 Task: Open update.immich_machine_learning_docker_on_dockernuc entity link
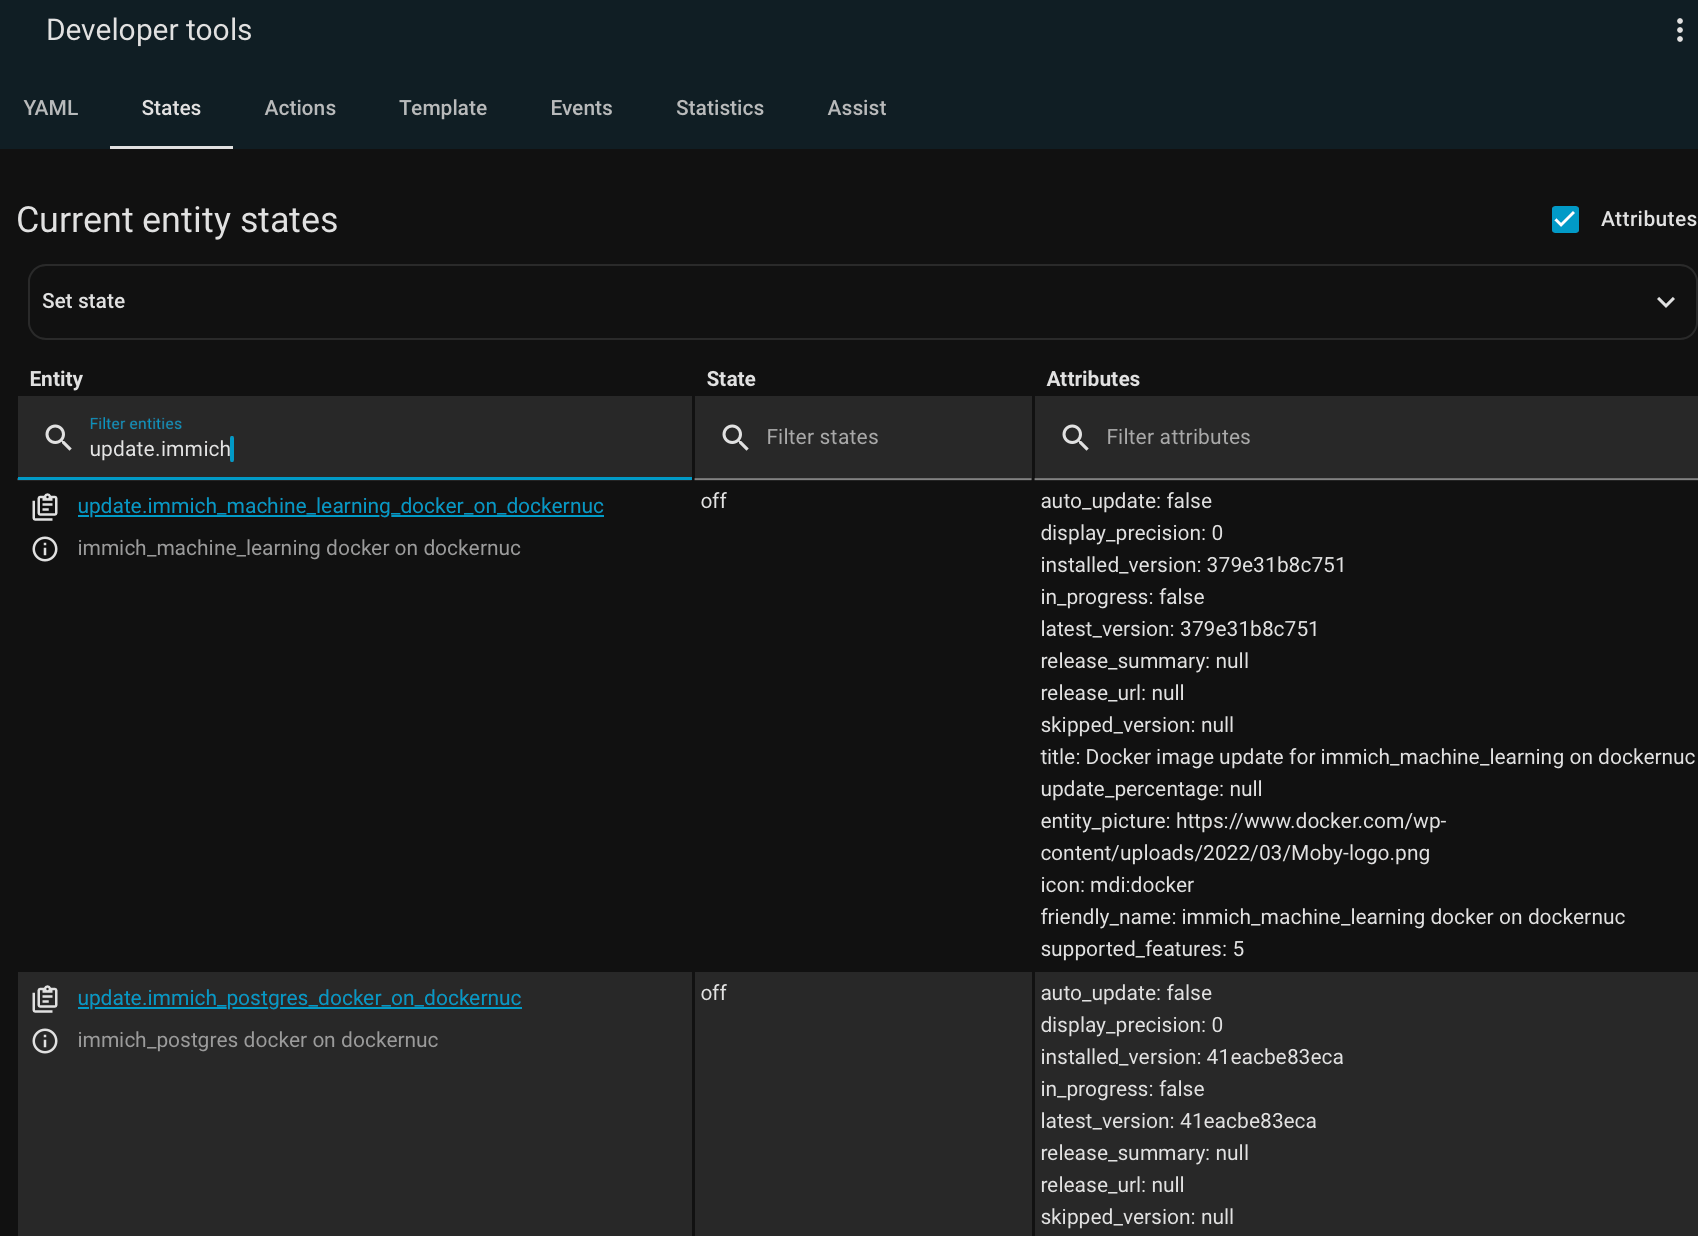click(x=340, y=507)
